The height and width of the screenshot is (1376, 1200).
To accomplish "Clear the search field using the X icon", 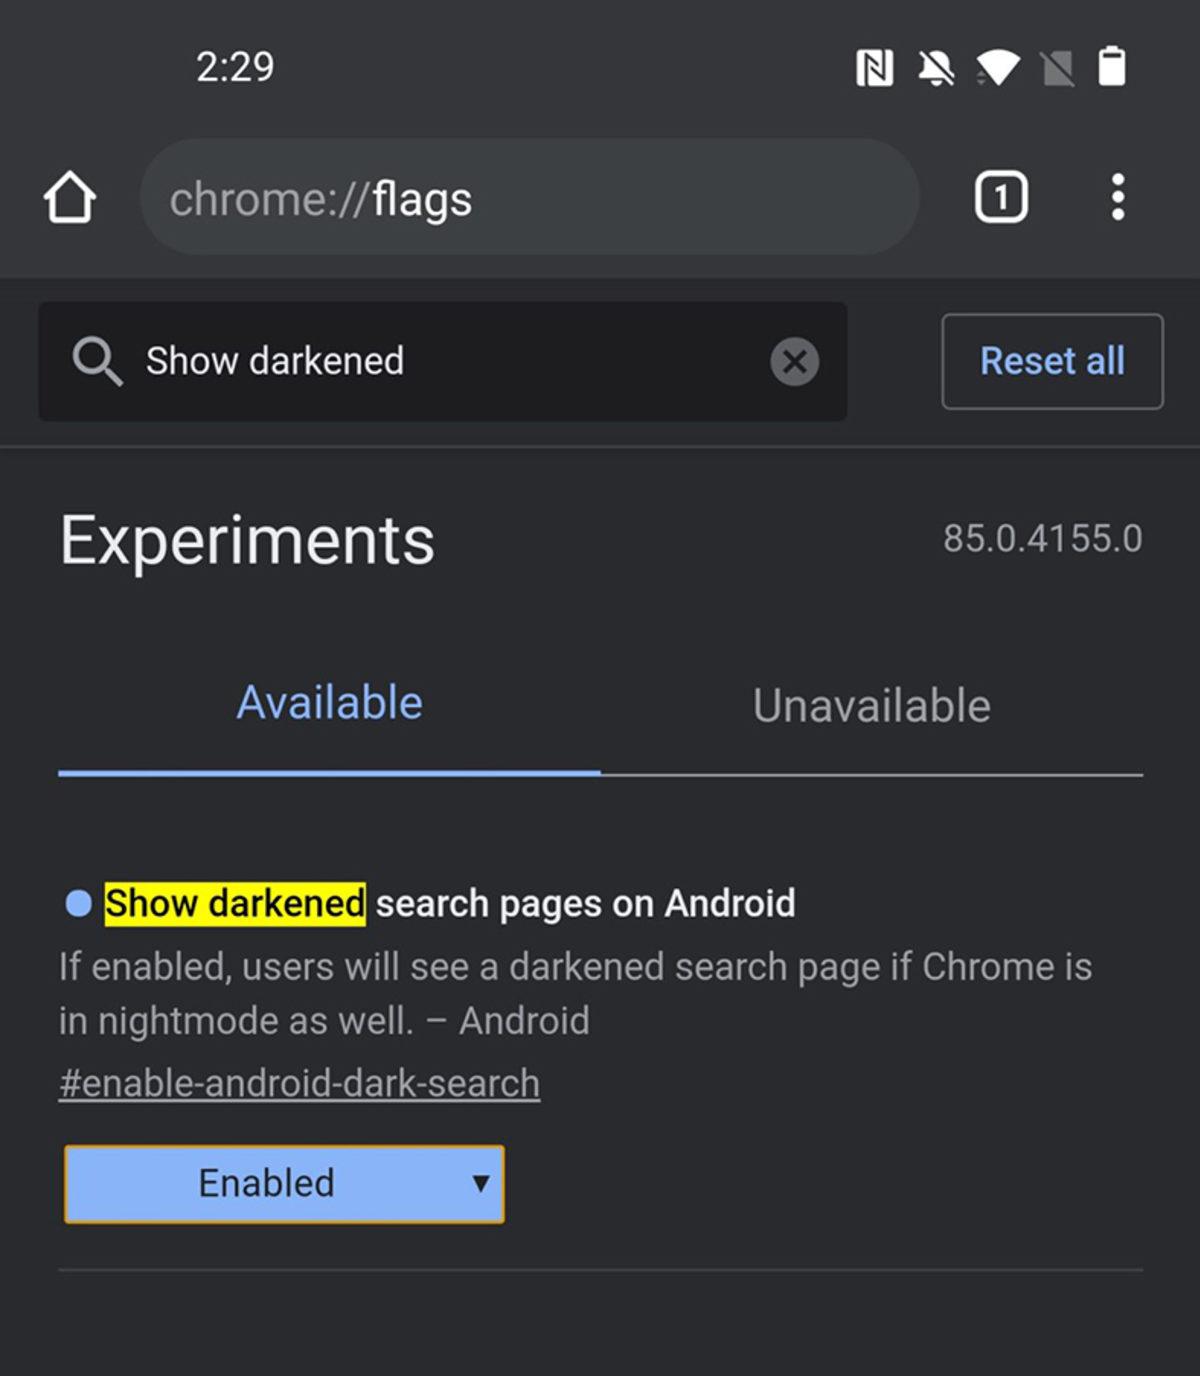I will coord(795,361).
